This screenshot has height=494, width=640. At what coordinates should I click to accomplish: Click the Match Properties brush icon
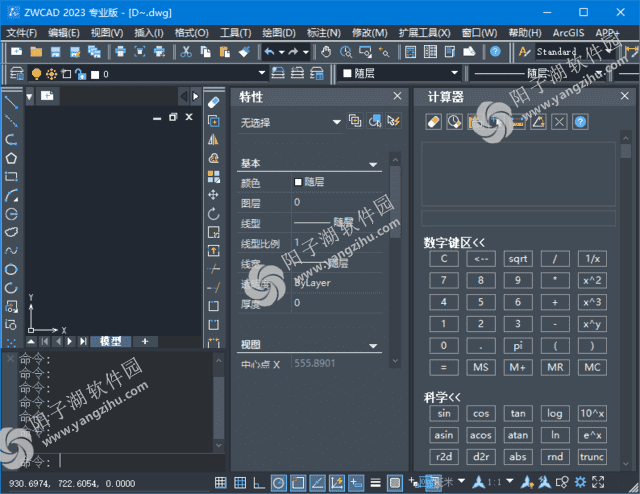[244, 52]
